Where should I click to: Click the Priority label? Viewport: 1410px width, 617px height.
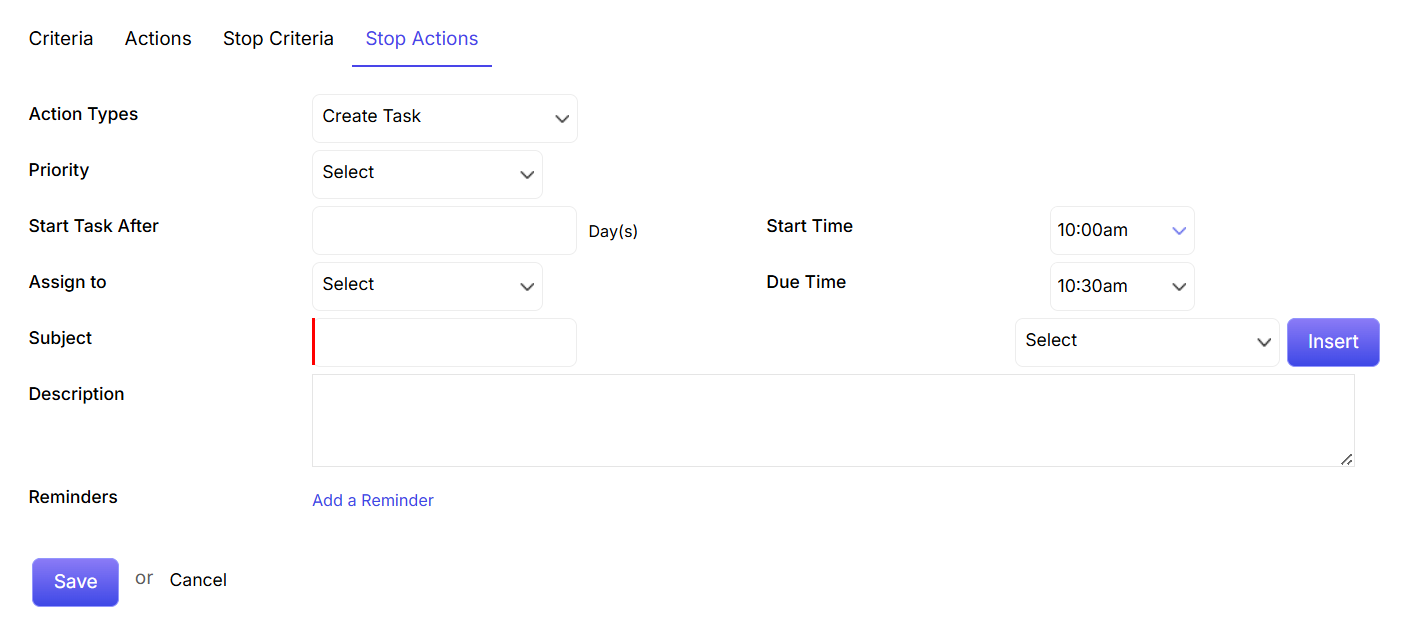(59, 170)
